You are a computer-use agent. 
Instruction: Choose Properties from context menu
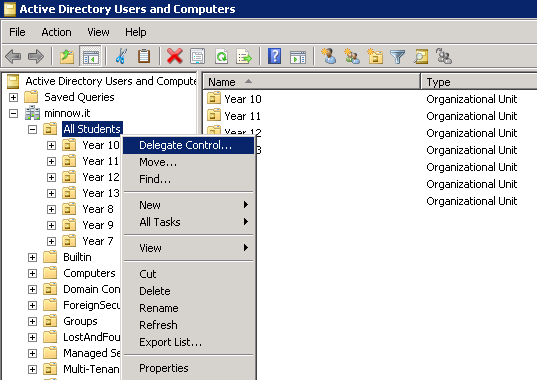pos(188,368)
